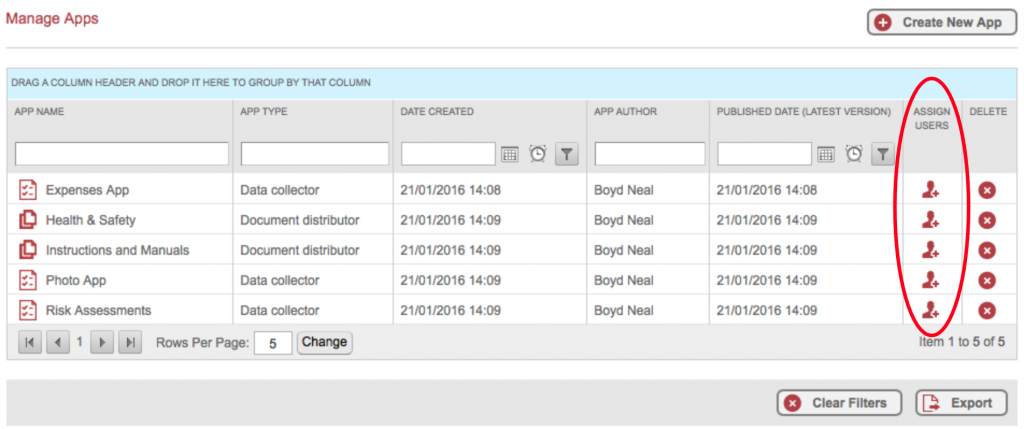
Task: Assign users to Health & Safety app
Action: (930, 220)
